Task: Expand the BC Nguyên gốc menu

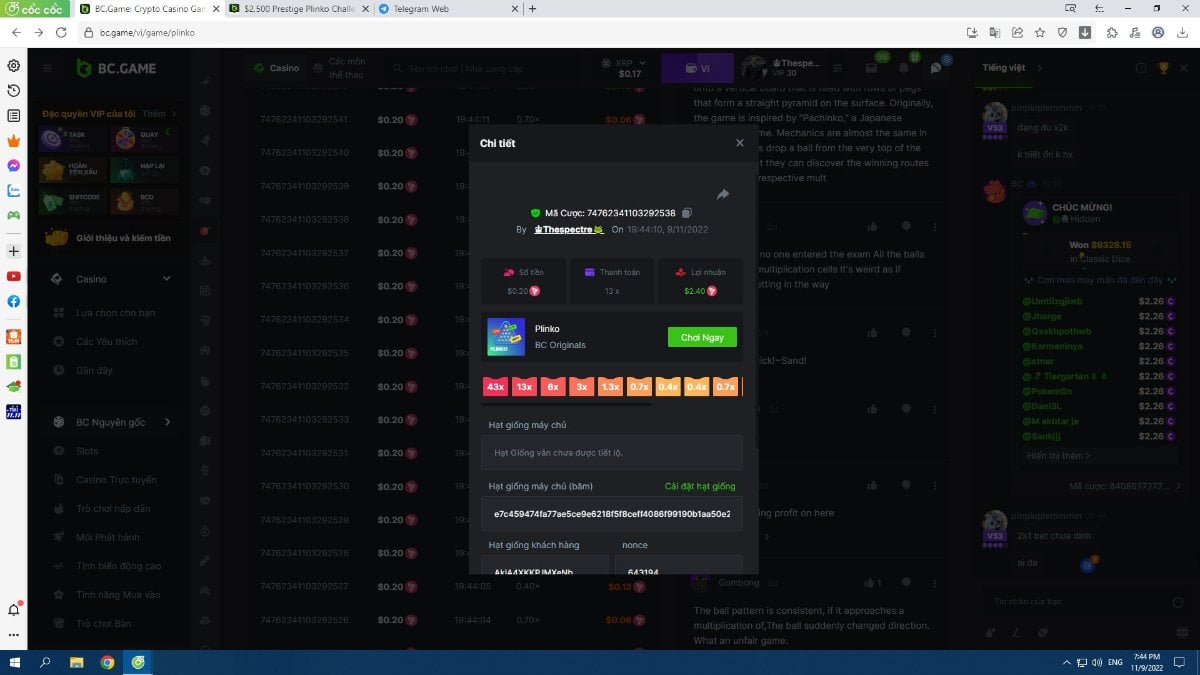Action: 167,422
